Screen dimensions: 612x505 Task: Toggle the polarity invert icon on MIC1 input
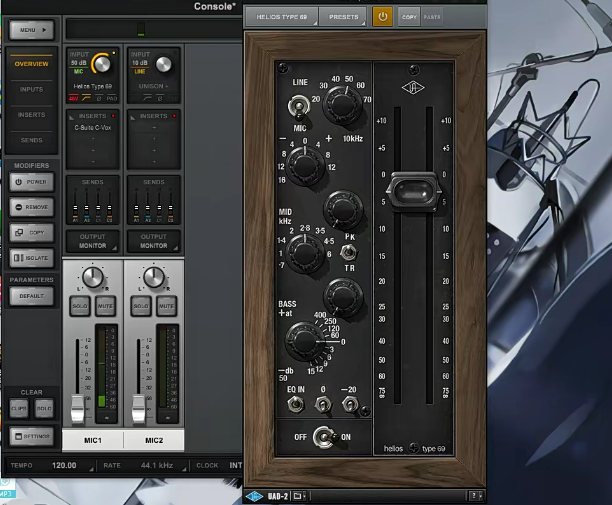[x=99, y=98]
